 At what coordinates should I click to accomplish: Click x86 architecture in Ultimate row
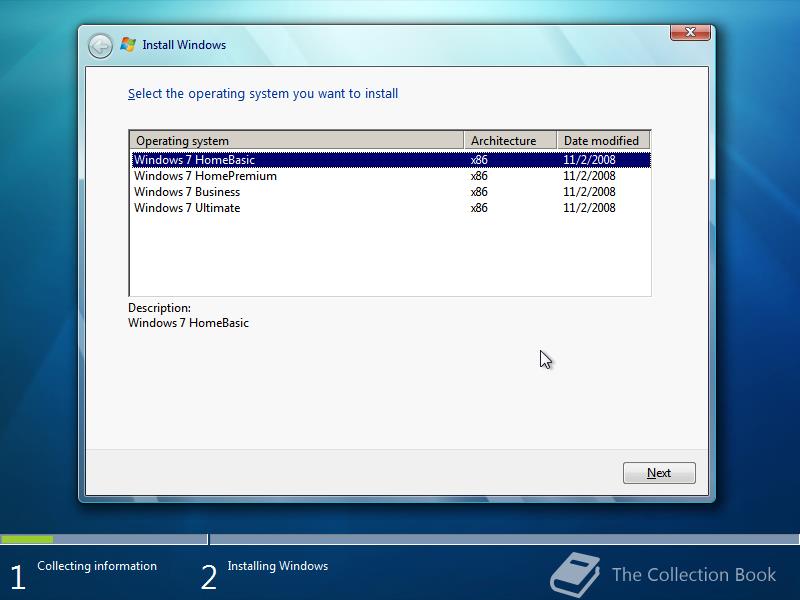[x=479, y=208]
